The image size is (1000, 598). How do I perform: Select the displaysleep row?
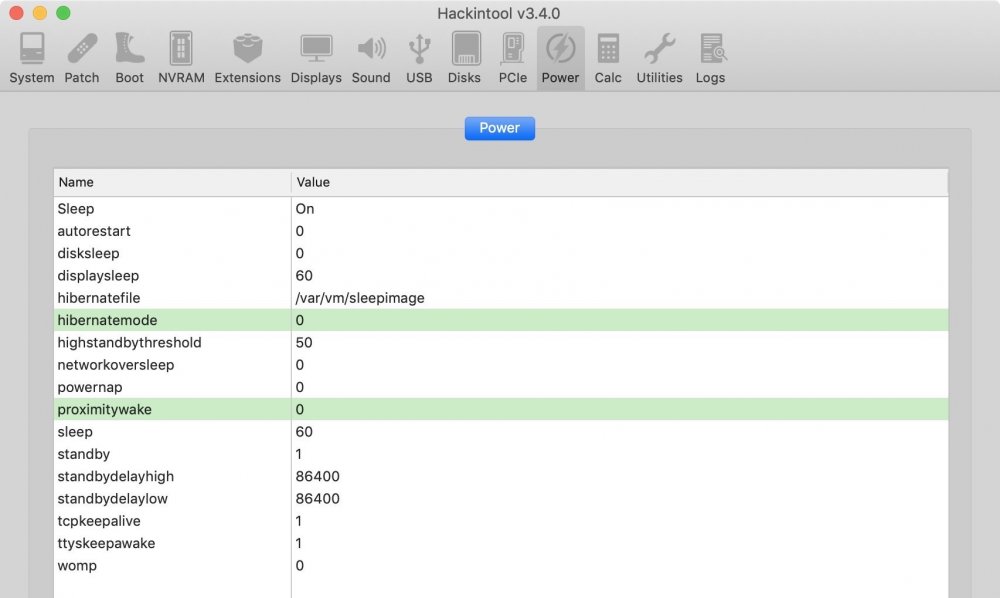pyautogui.click(x=501, y=275)
